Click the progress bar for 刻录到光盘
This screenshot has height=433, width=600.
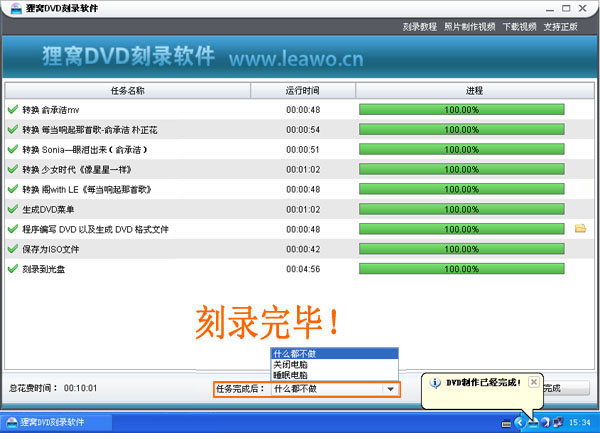461,269
